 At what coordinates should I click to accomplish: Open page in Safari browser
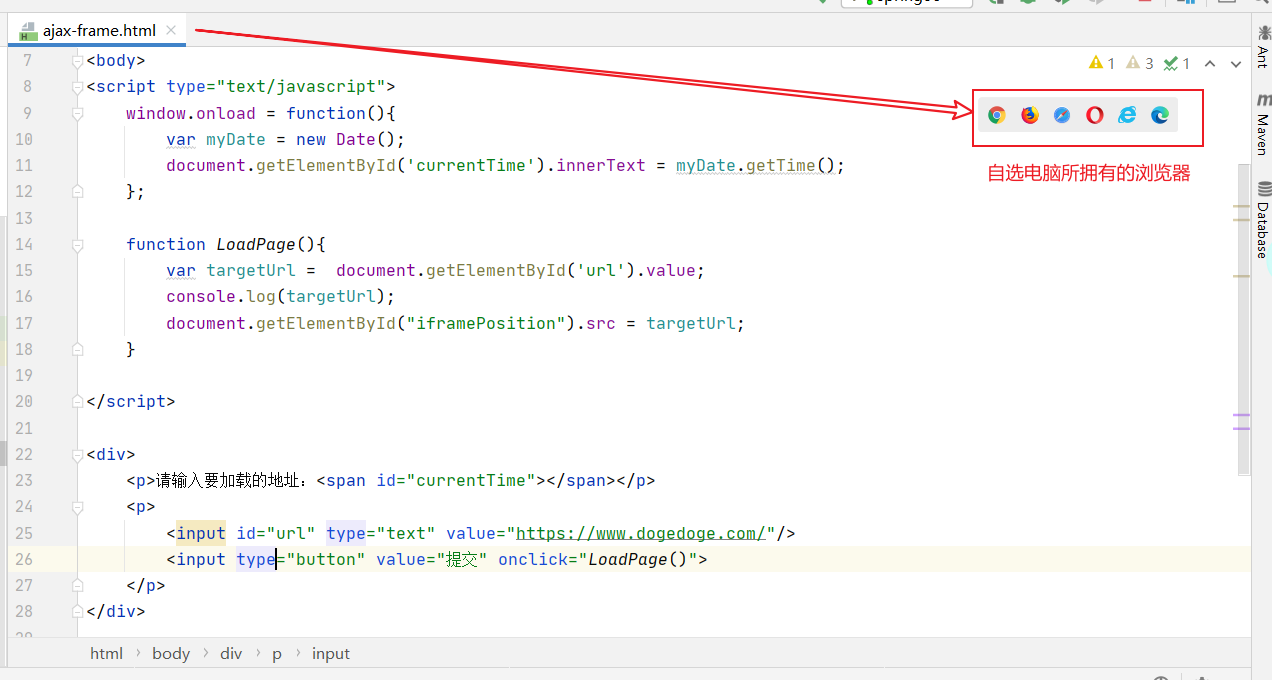[1062, 115]
